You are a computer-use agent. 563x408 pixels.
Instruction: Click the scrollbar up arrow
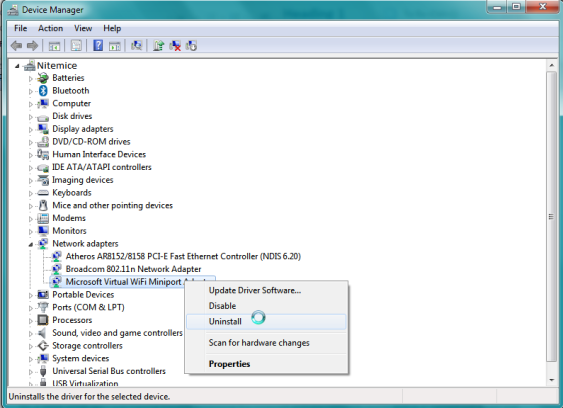[551, 66]
